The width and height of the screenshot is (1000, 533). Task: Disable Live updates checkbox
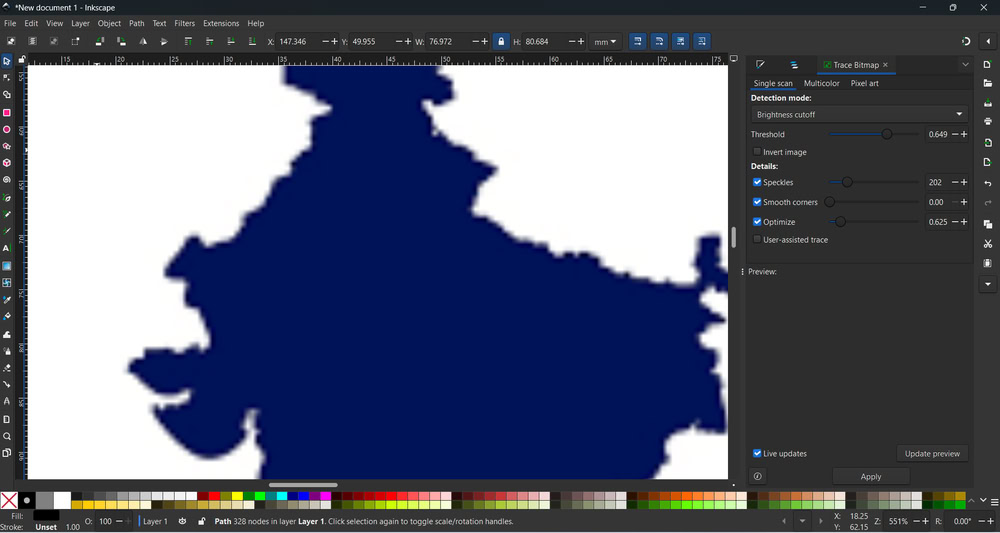(x=757, y=453)
